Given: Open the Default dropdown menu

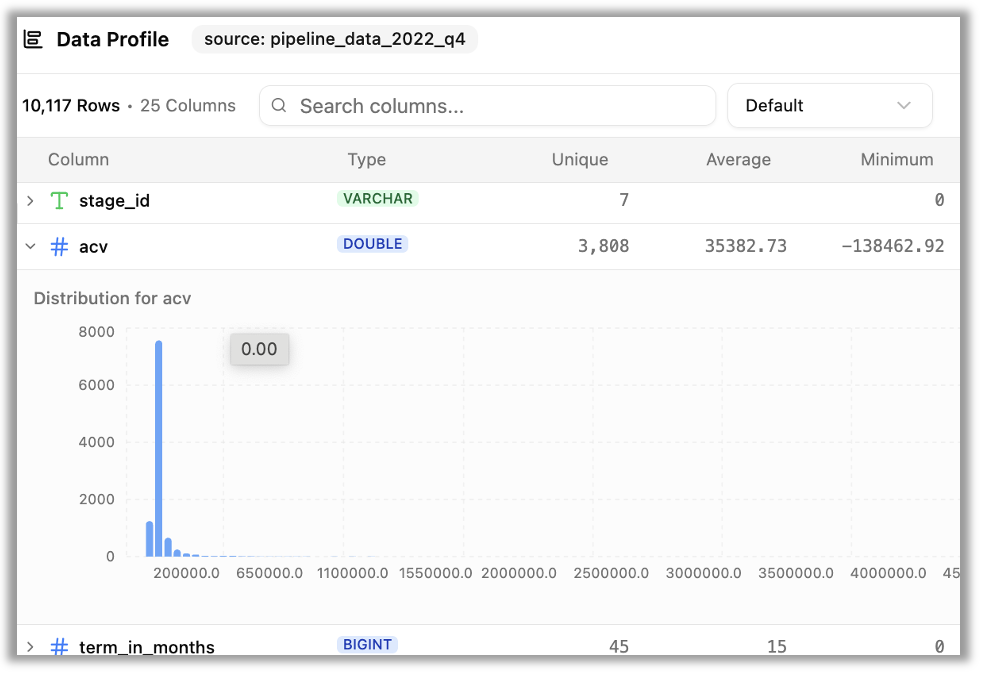Looking at the screenshot, I should click(x=829, y=106).
